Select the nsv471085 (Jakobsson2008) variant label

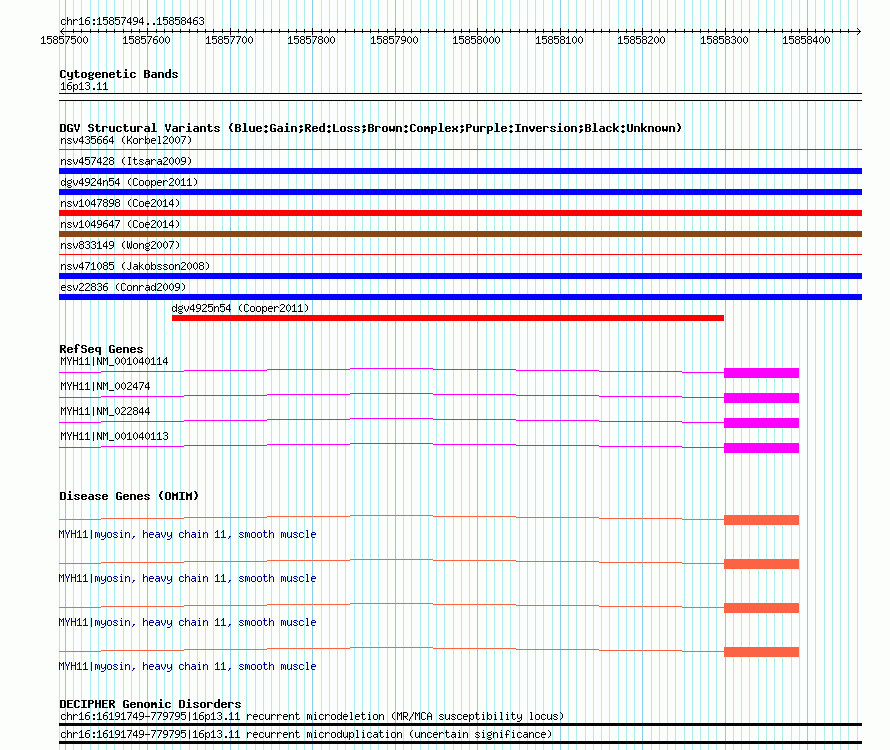(135, 266)
